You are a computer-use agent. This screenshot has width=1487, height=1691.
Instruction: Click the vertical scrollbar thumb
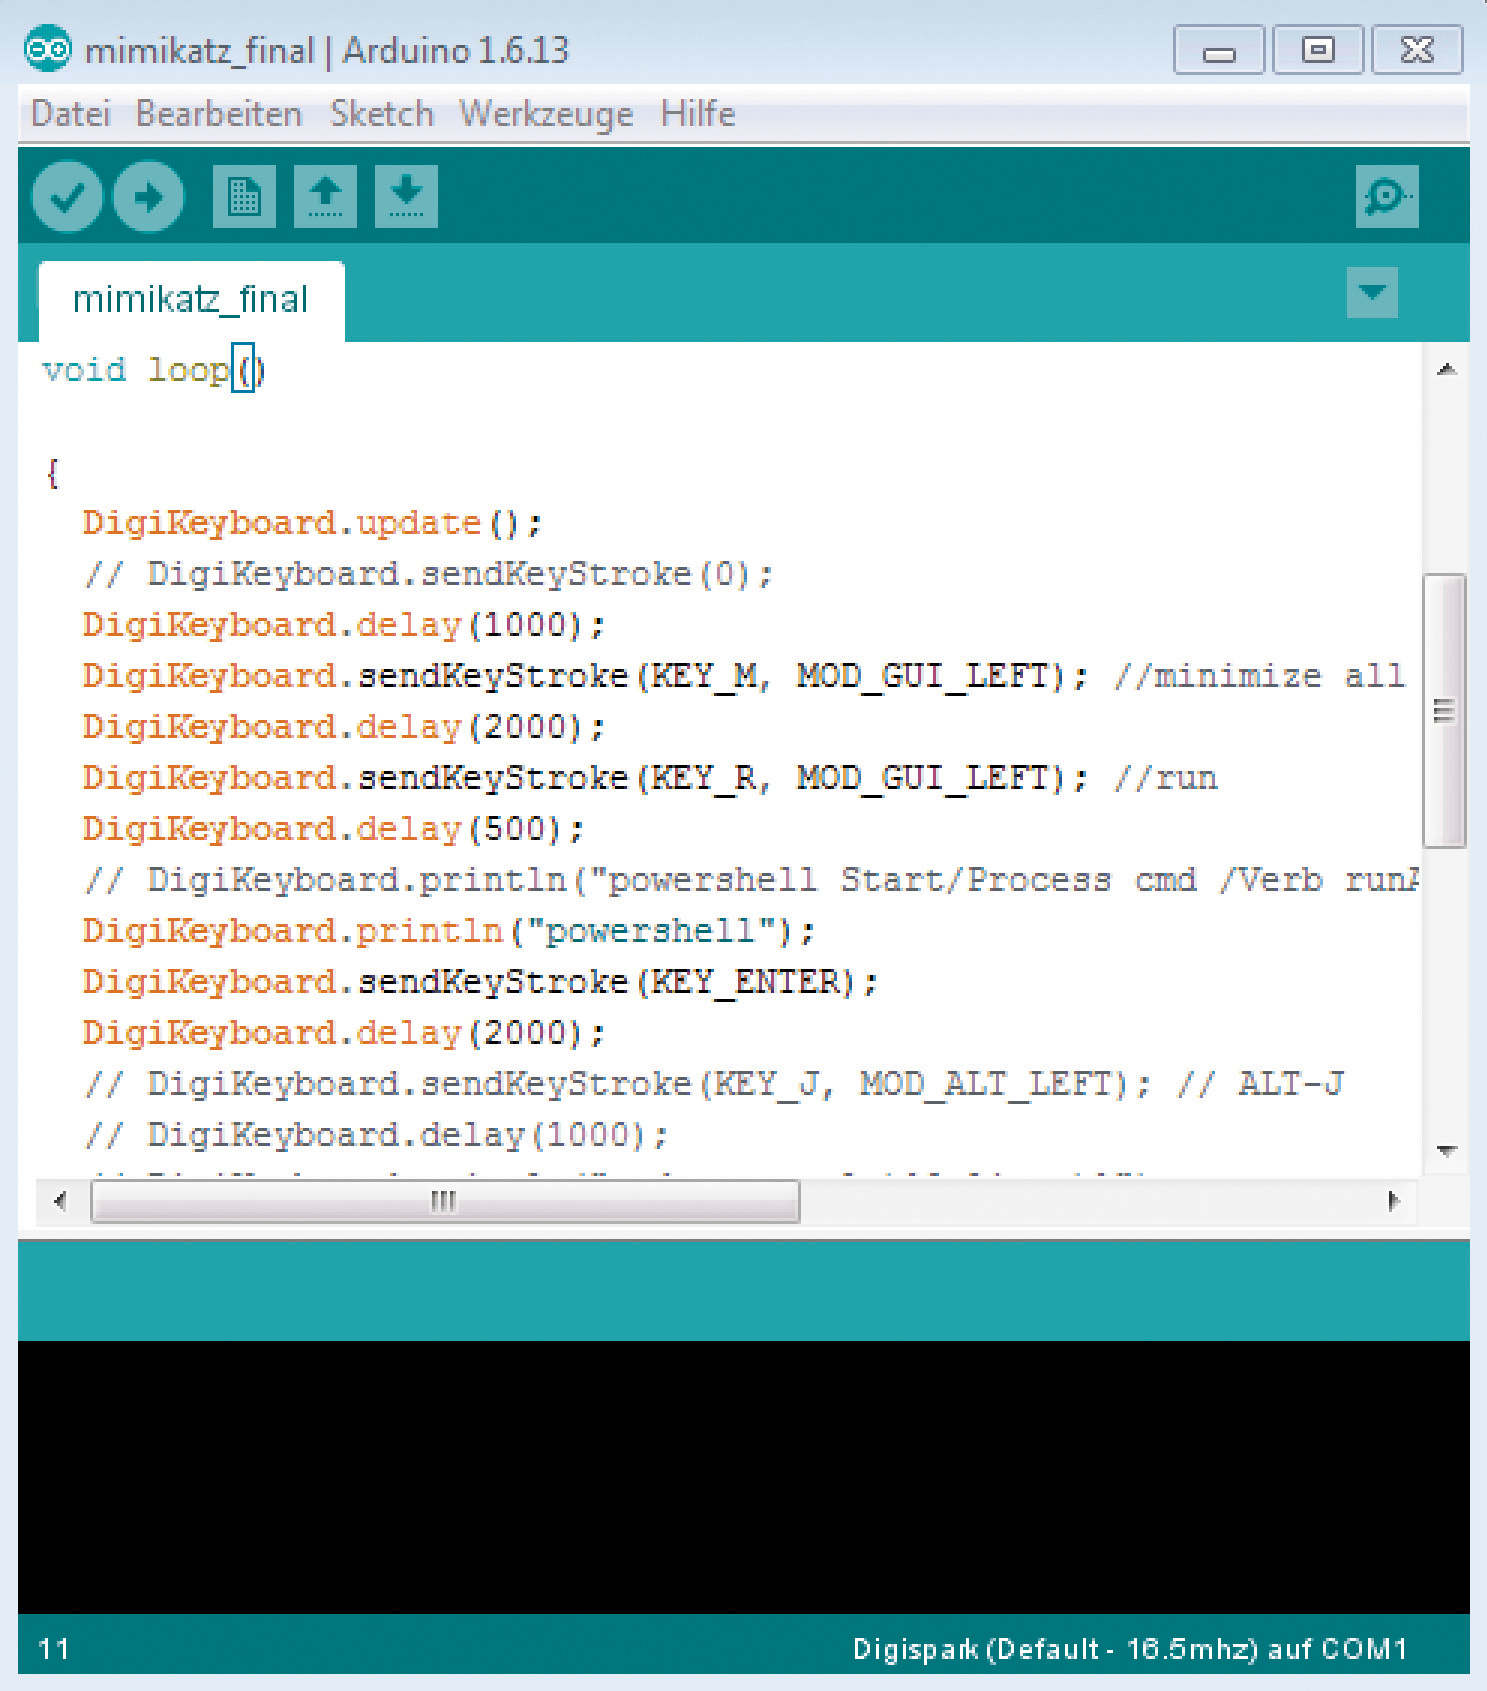1444,711
